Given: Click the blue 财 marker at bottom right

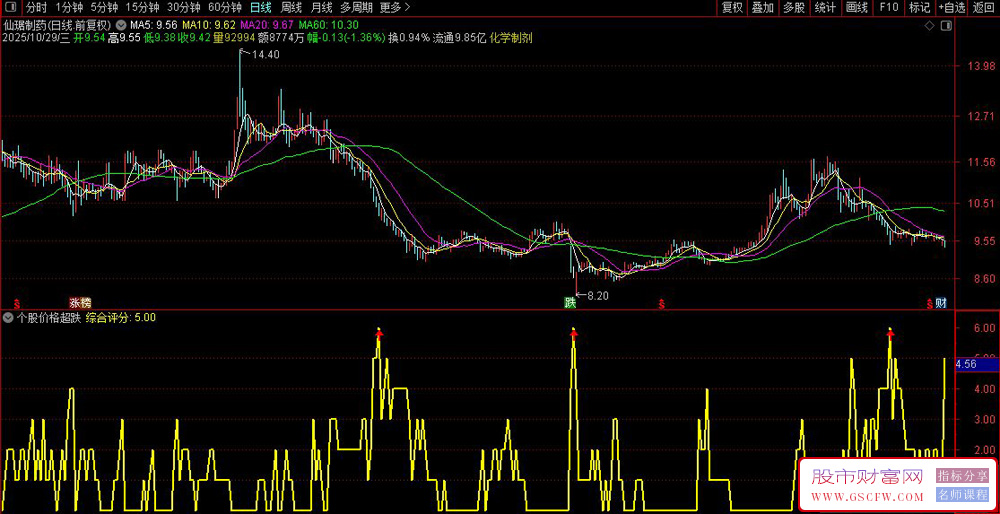Looking at the screenshot, I should point(941,302).
